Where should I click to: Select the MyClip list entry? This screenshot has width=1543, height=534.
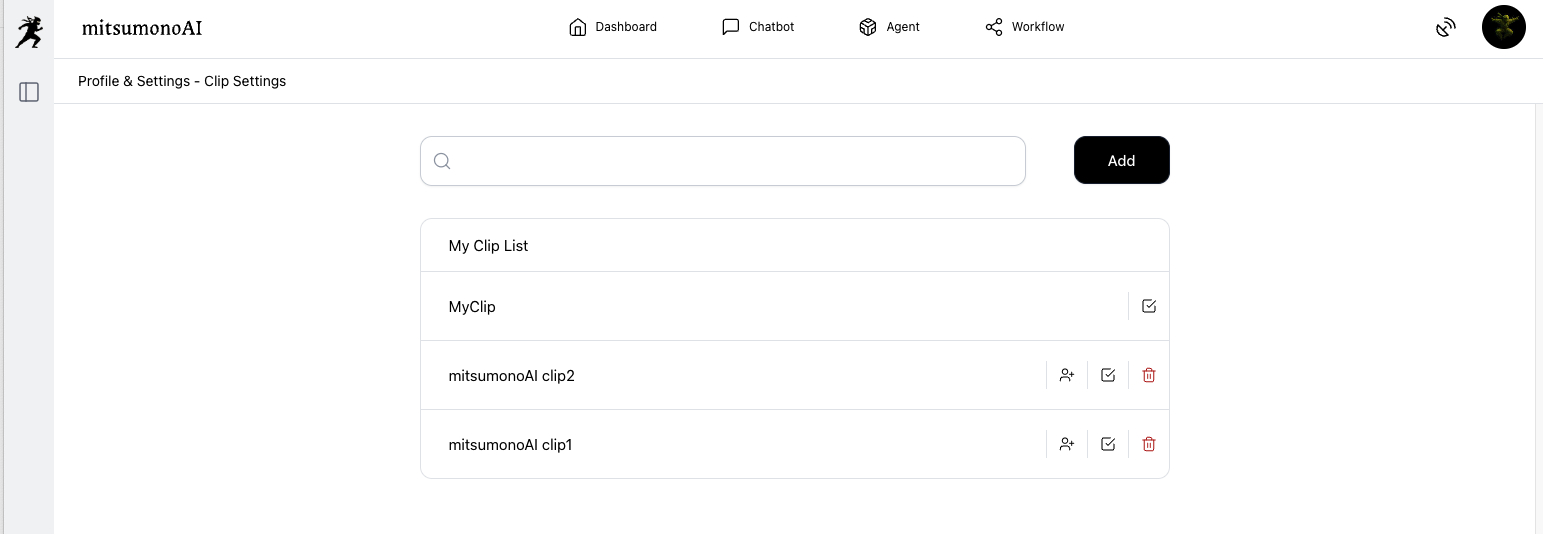click(x=472, y=307)
